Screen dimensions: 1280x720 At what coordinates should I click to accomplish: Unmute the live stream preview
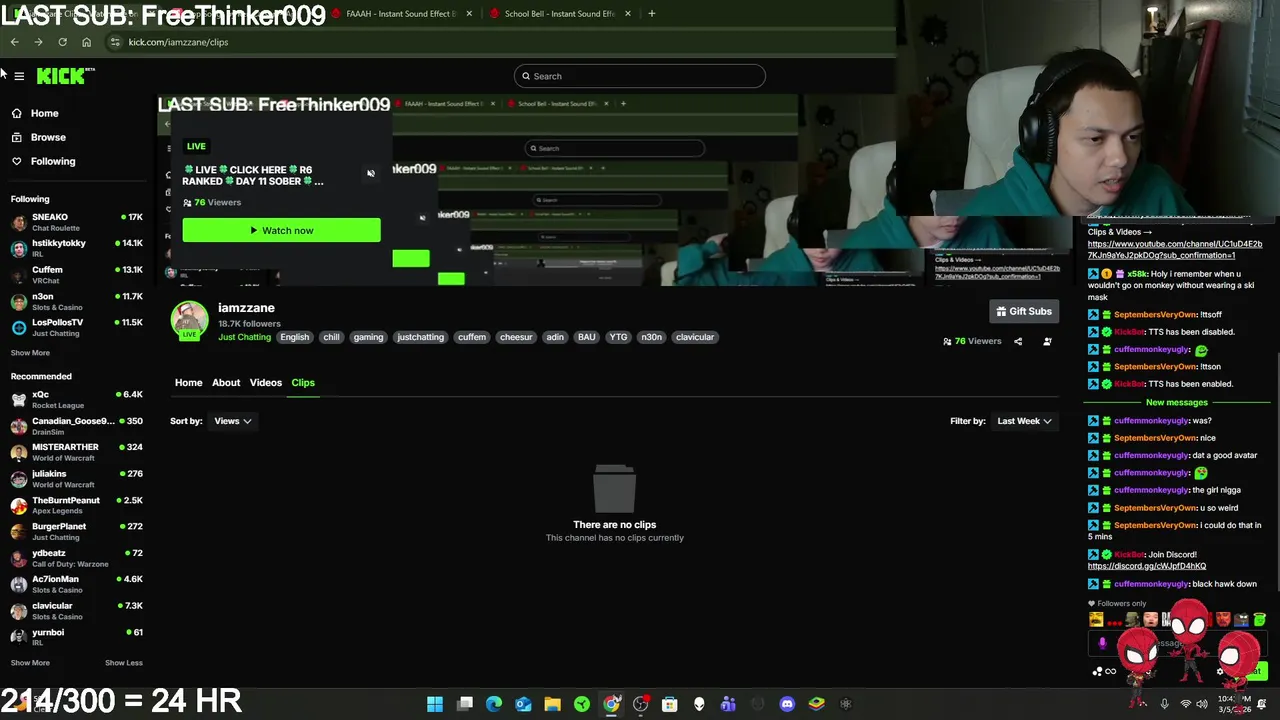click(x=370, y=173)
